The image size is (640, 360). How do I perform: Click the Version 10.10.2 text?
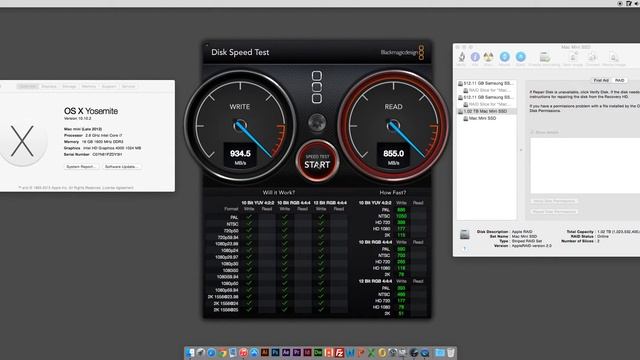[77, 118]
